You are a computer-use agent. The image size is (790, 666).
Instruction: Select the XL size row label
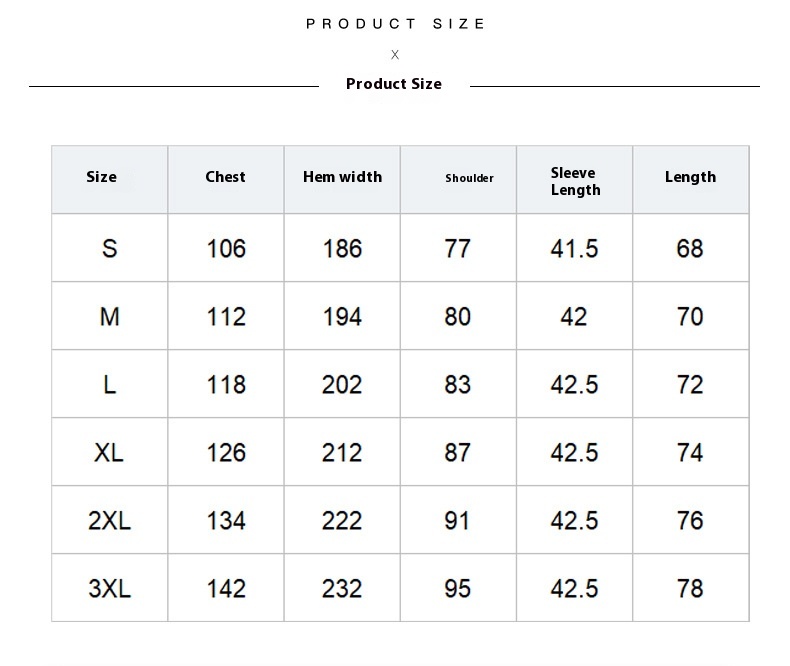[x=109, y=453]
